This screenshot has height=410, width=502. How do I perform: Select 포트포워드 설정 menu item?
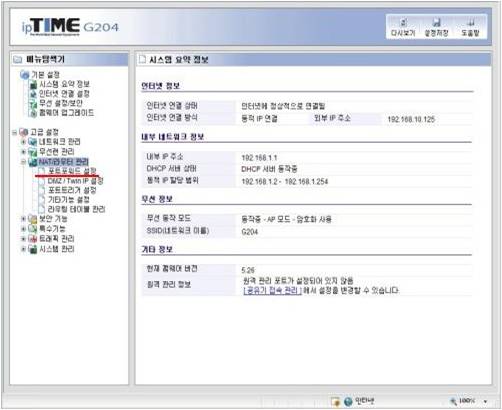(x=72, y=171)
